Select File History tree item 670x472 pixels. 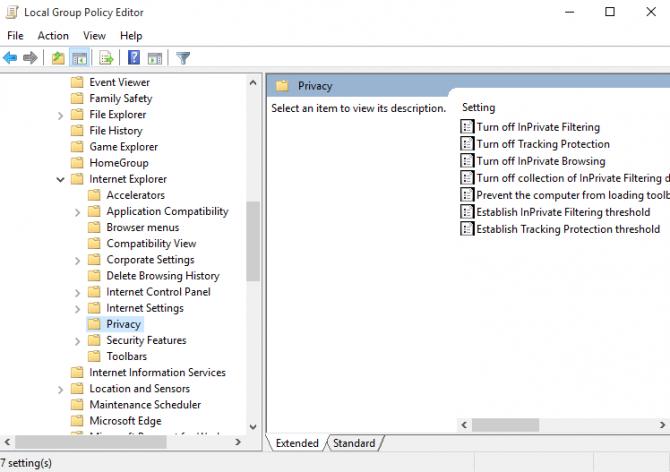click(x=116, y=130)
